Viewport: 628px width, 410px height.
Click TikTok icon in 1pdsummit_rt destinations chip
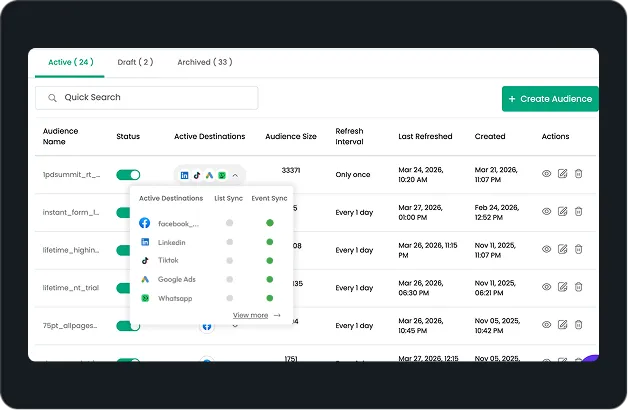[x=197, y=175]
